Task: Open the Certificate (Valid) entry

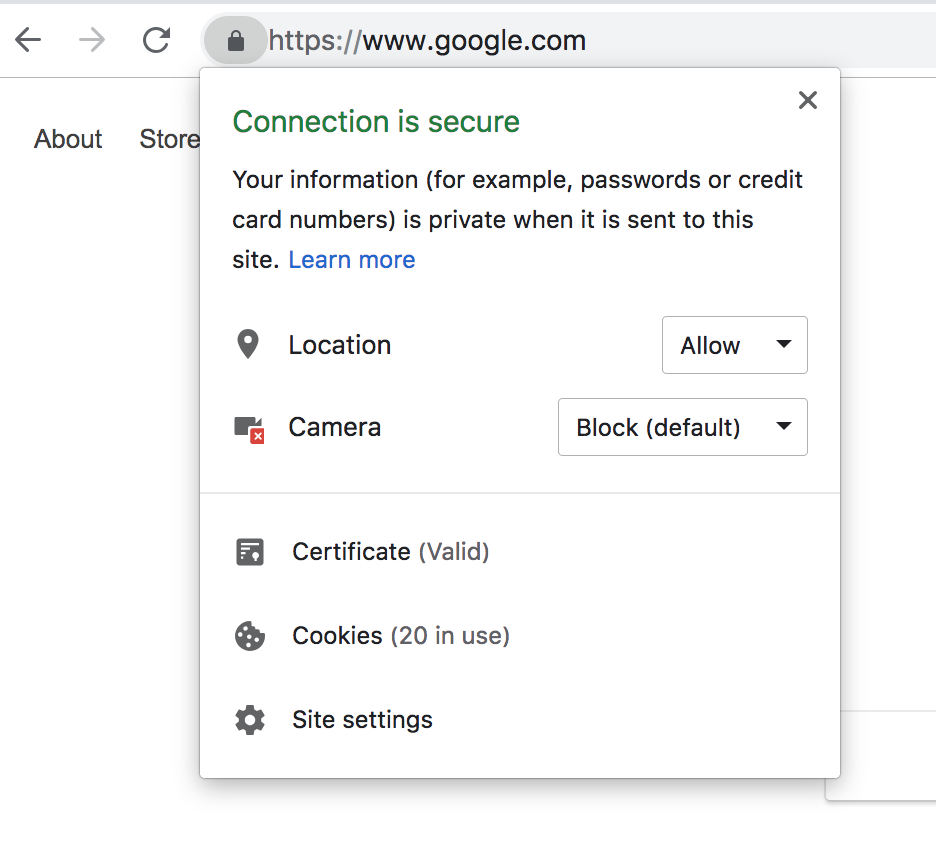Action: click(x=390, y=552)
